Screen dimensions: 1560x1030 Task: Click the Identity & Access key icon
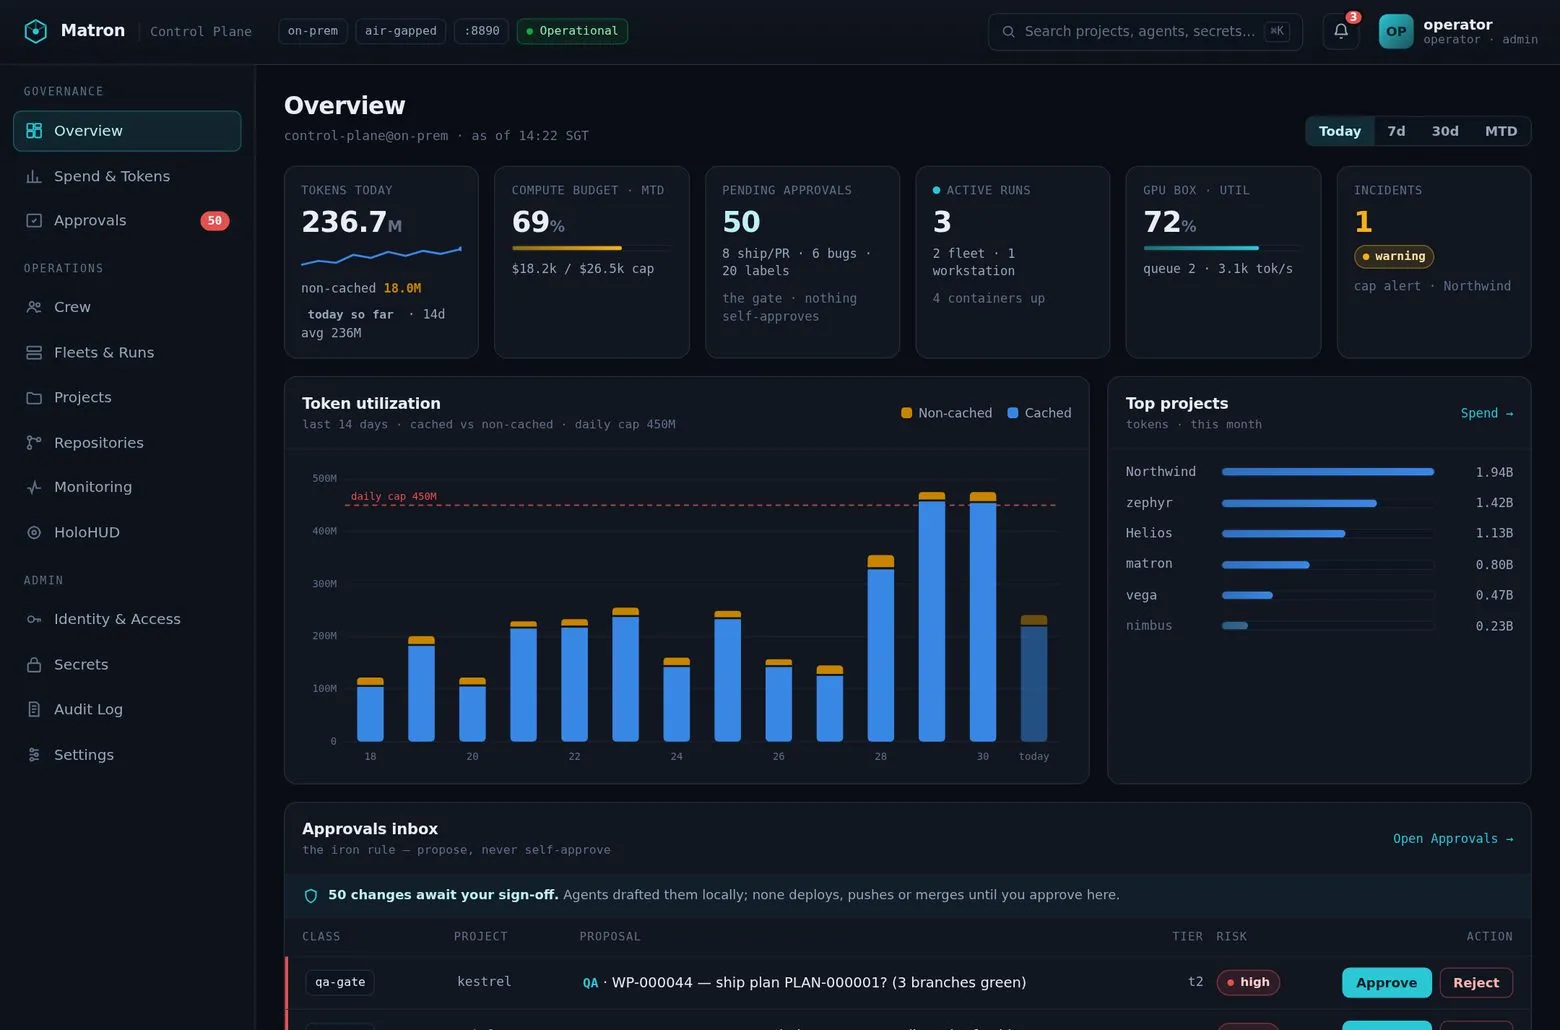click(34, 619)
